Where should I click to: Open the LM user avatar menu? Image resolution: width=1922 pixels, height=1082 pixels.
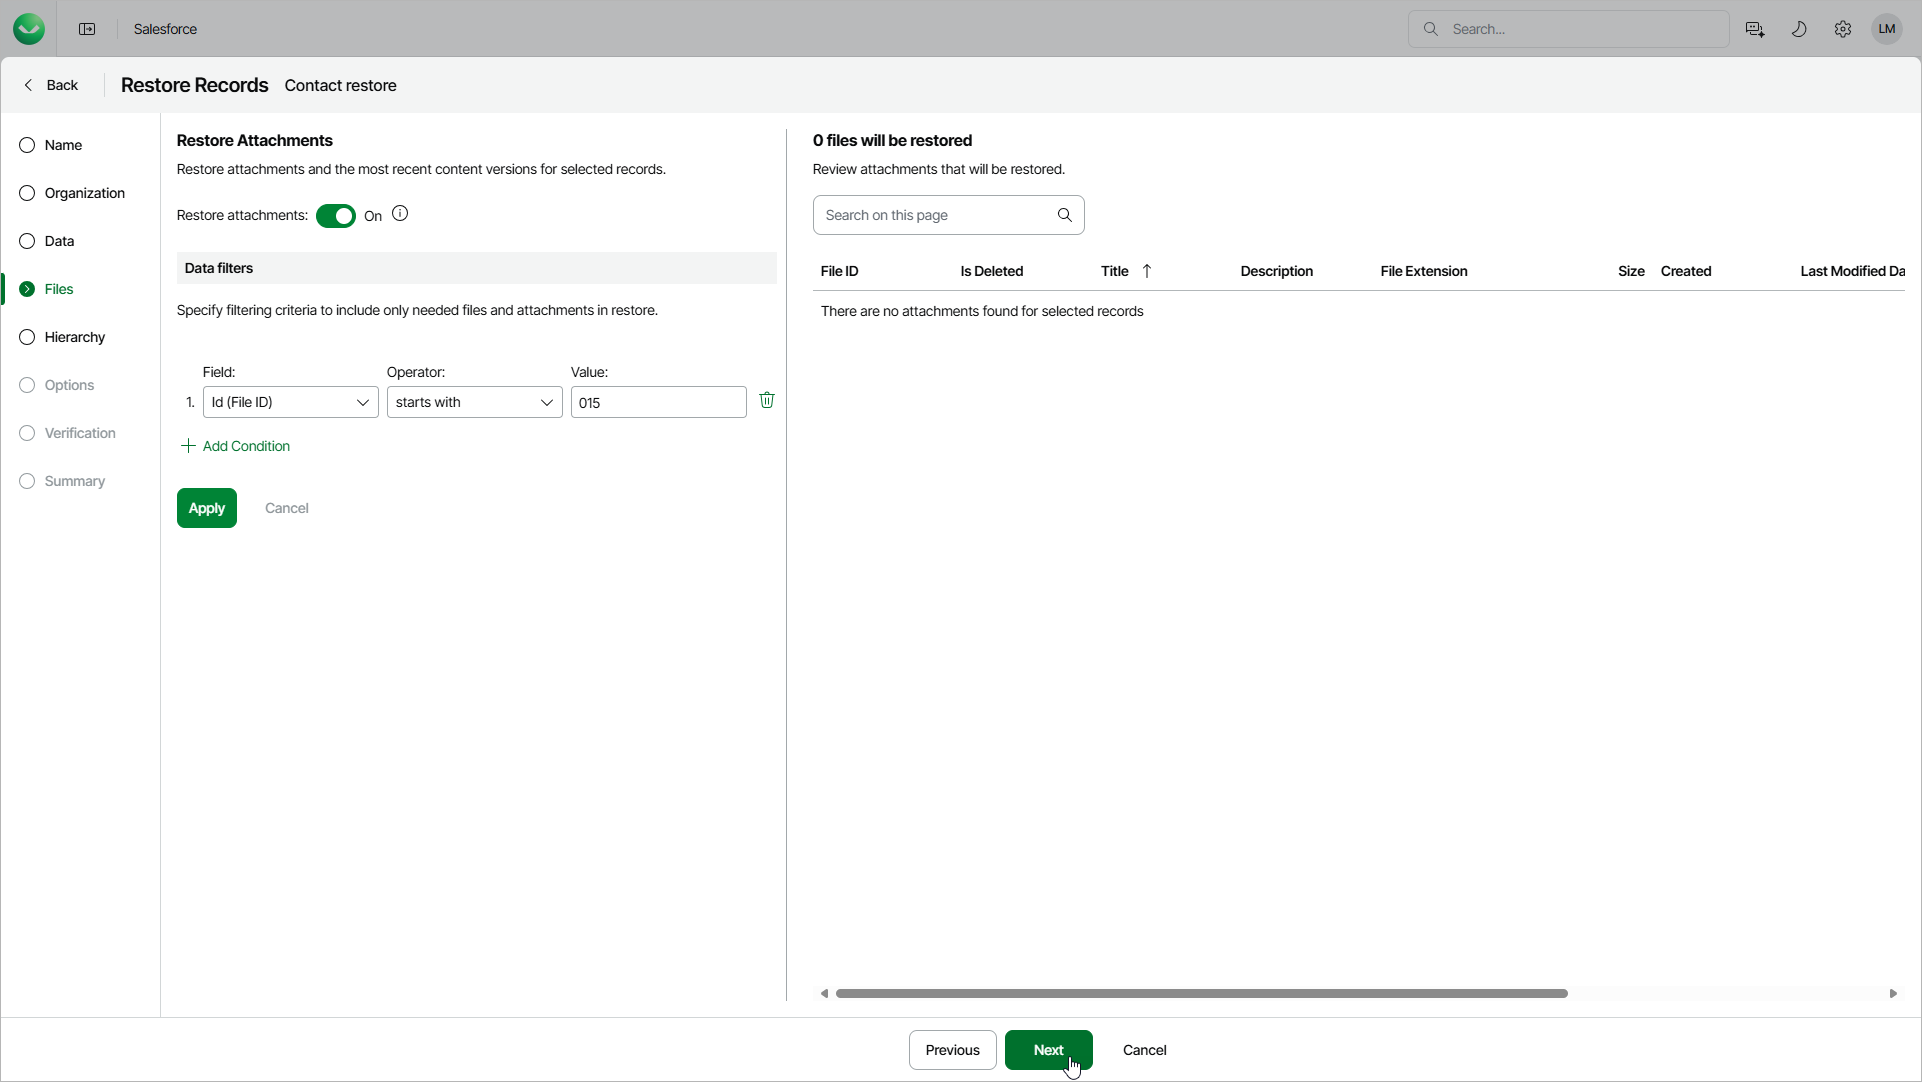pyautogui.click(x=1886, y=29)
